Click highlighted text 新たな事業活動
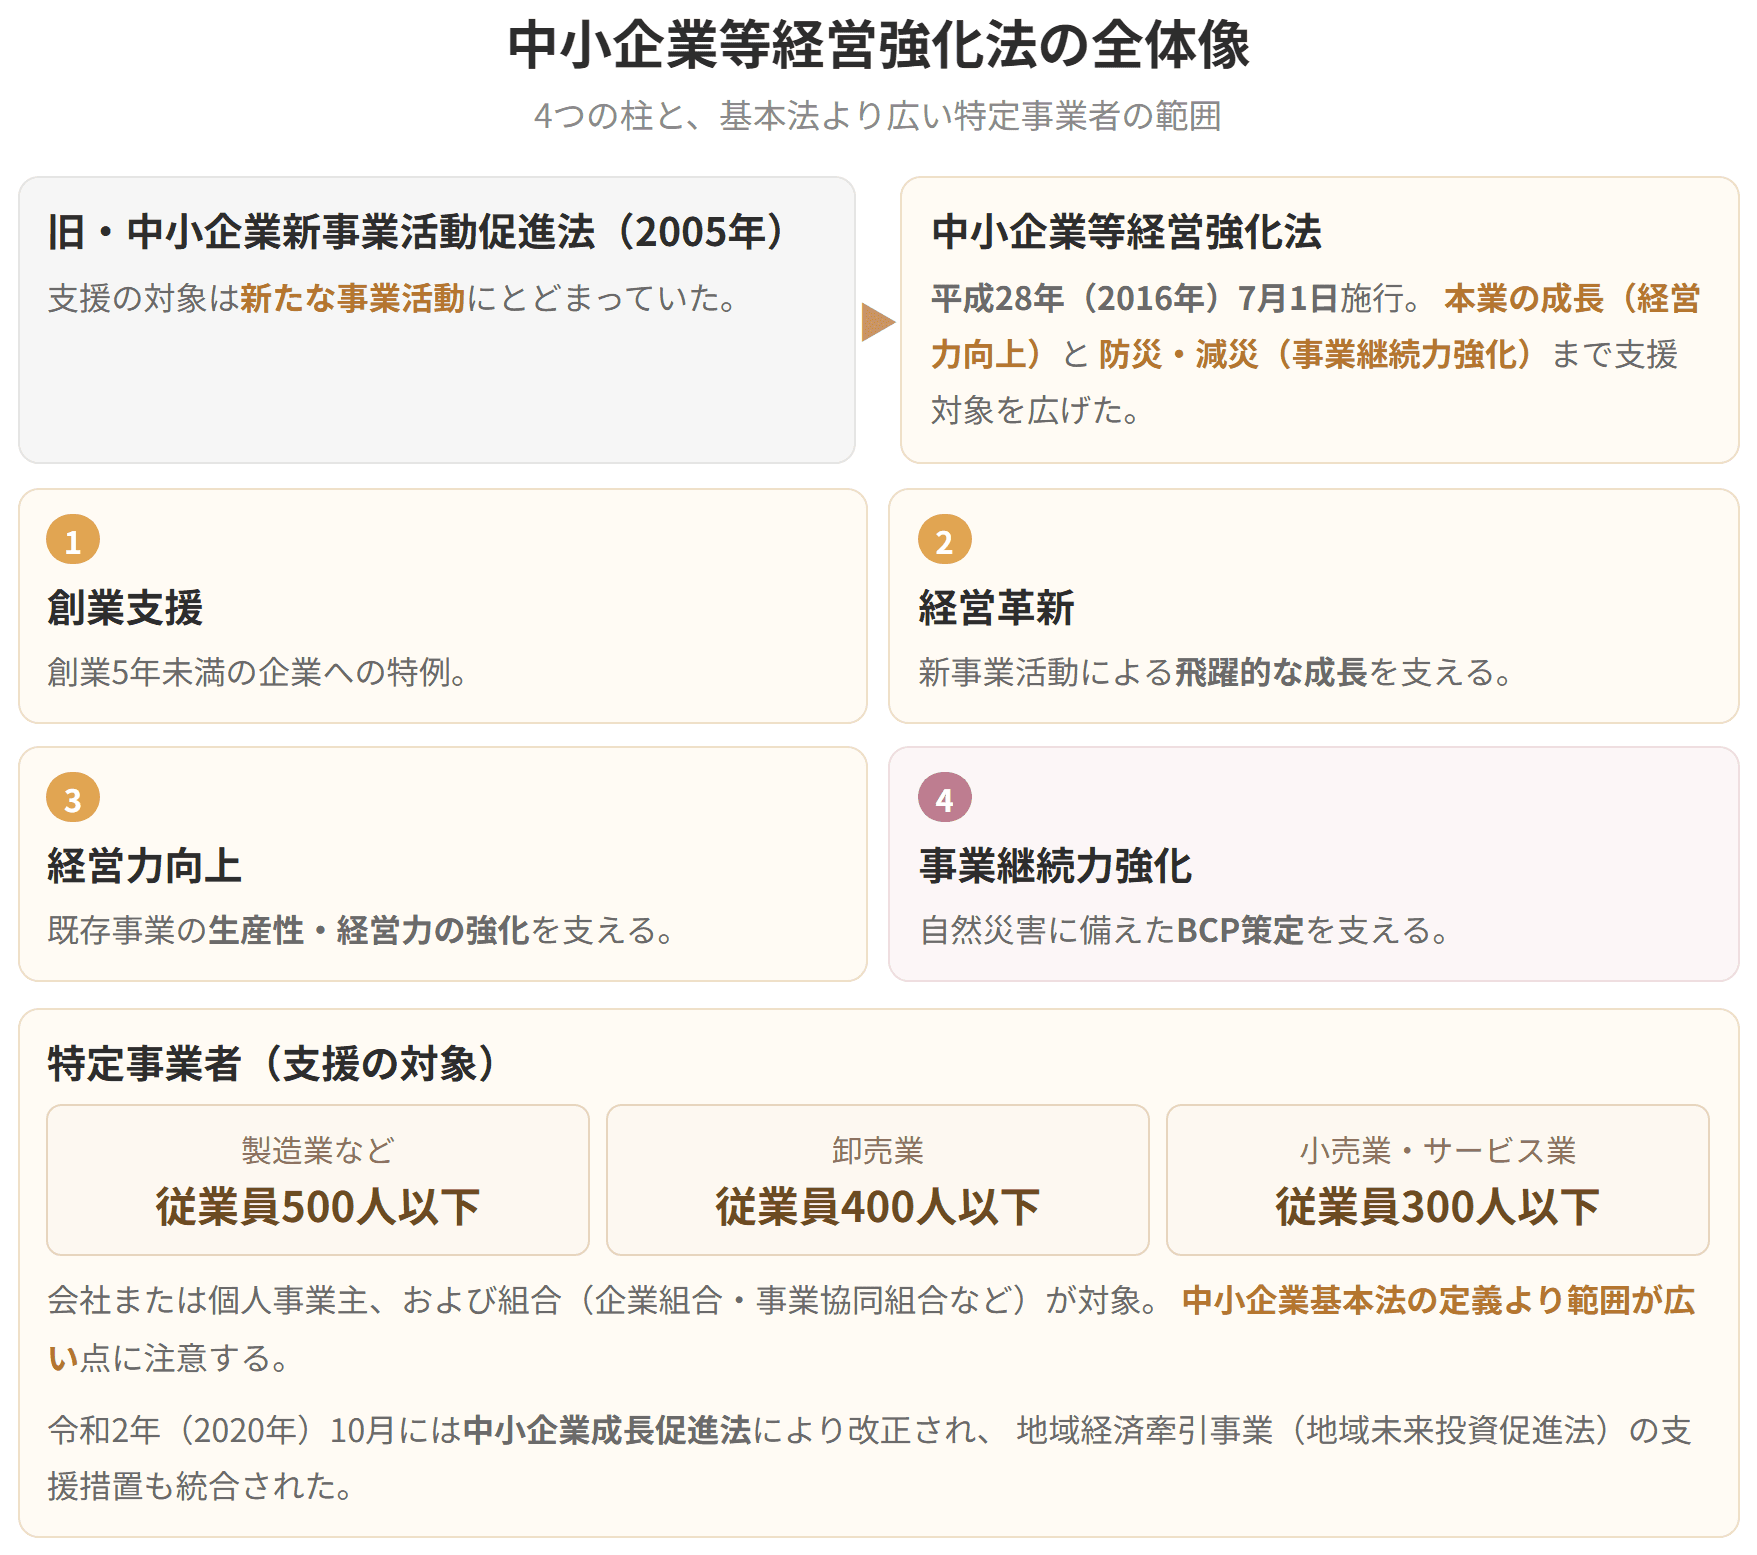Image resolution: width=1757 pixels, height=1555 pixels. (x=353, y=298)
